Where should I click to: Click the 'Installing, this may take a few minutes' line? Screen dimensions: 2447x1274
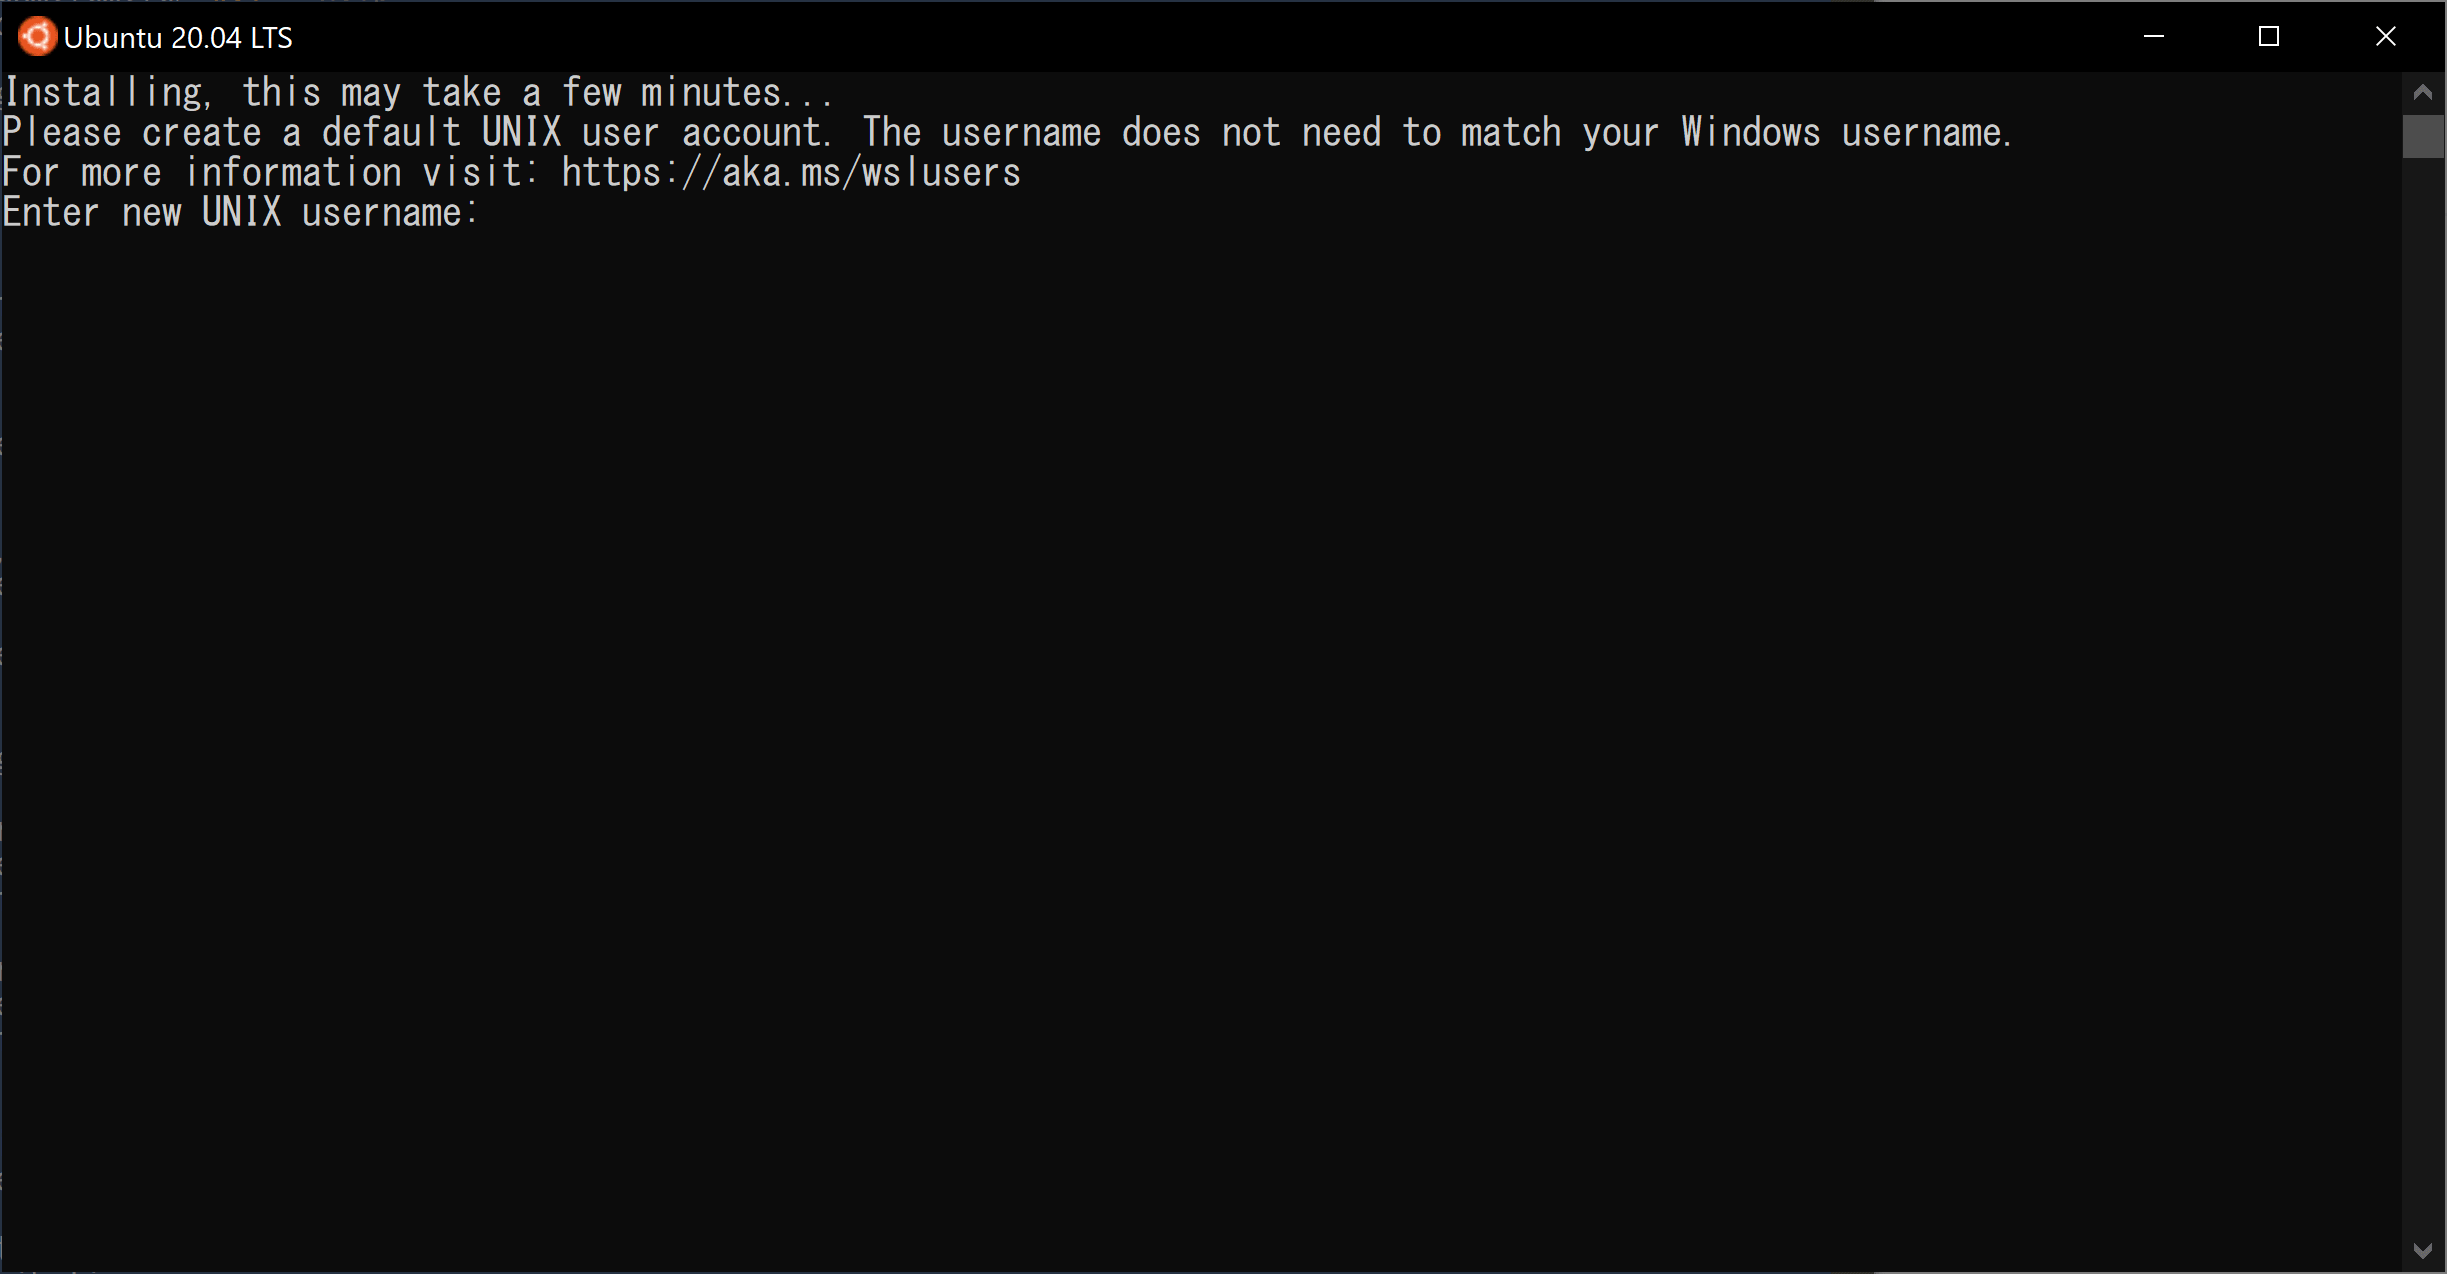tap(418, 93)
